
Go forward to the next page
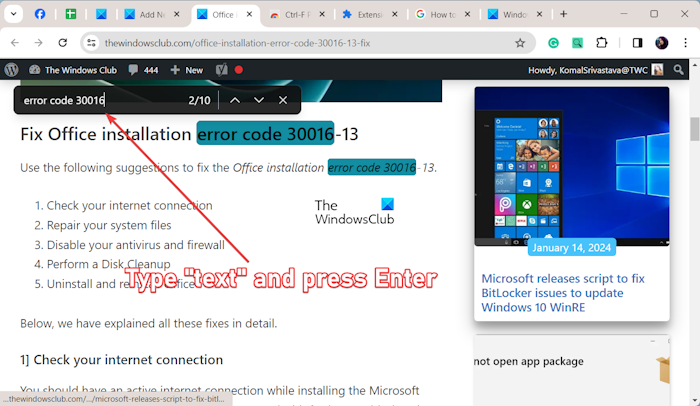point(39,43)
